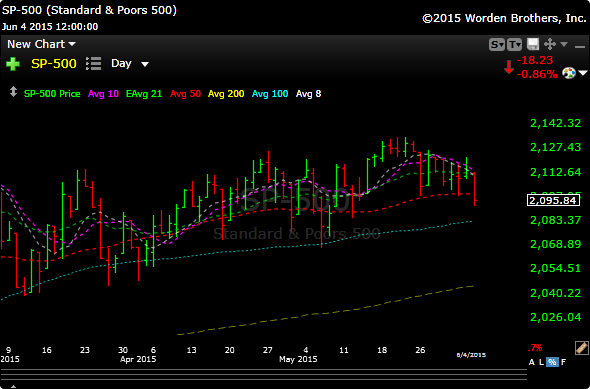Click the green plus add-indicator icon

(x=13, y=64)
